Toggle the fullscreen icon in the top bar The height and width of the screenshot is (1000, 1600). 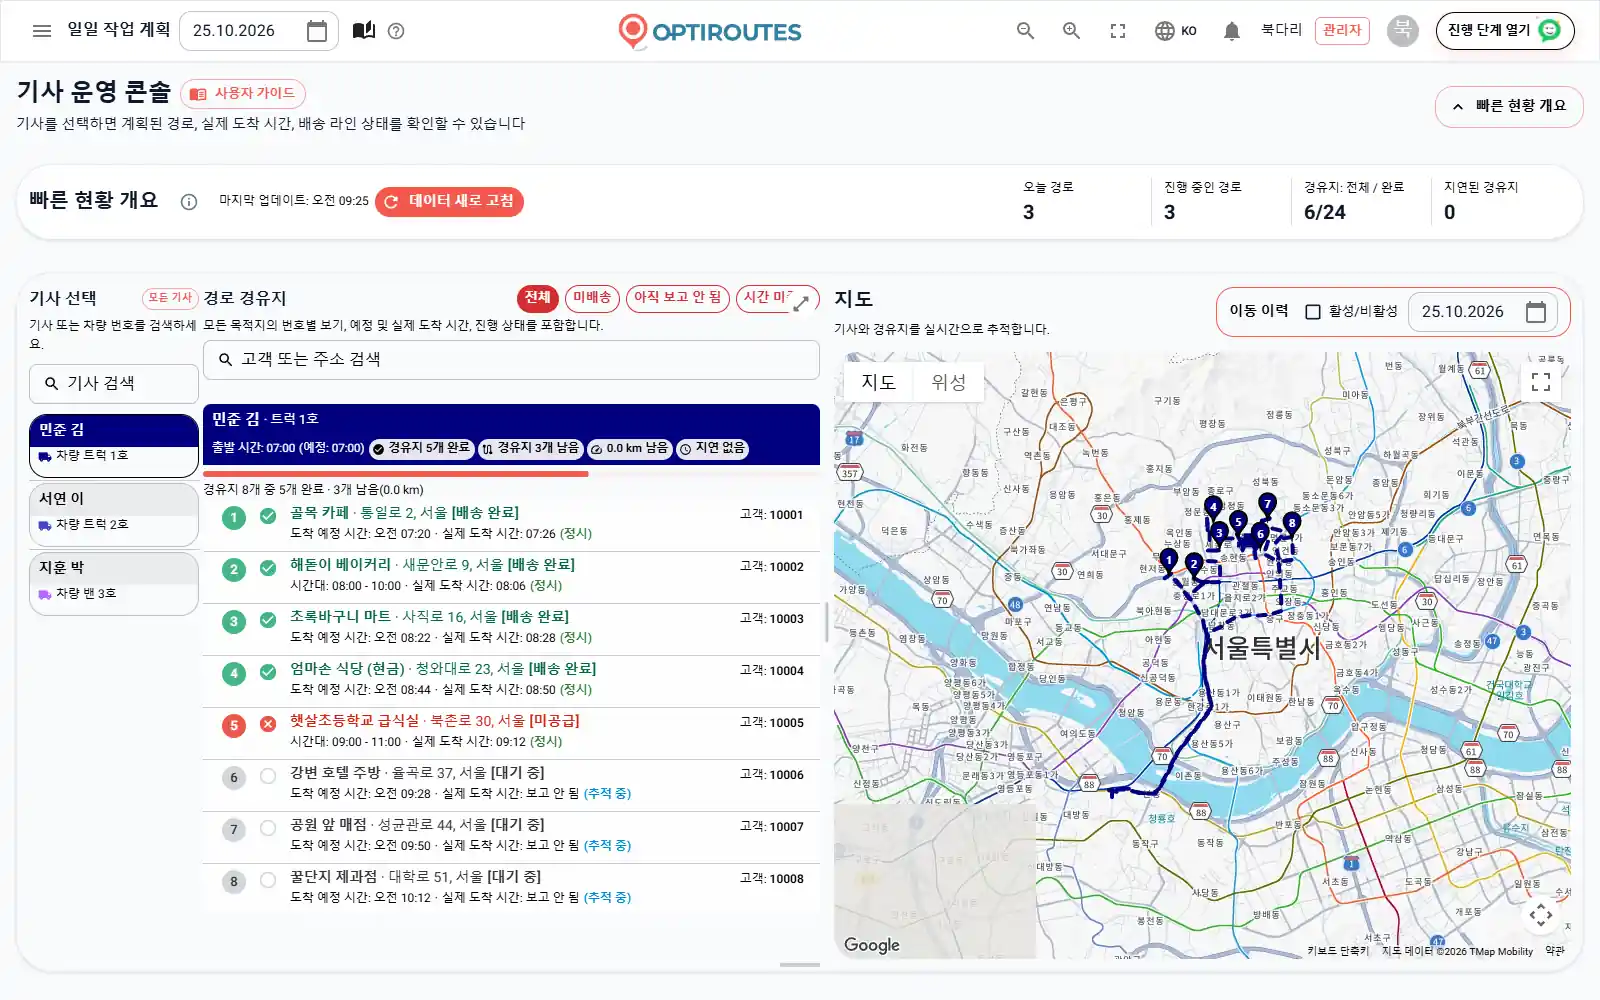(x=1118, y=31)
